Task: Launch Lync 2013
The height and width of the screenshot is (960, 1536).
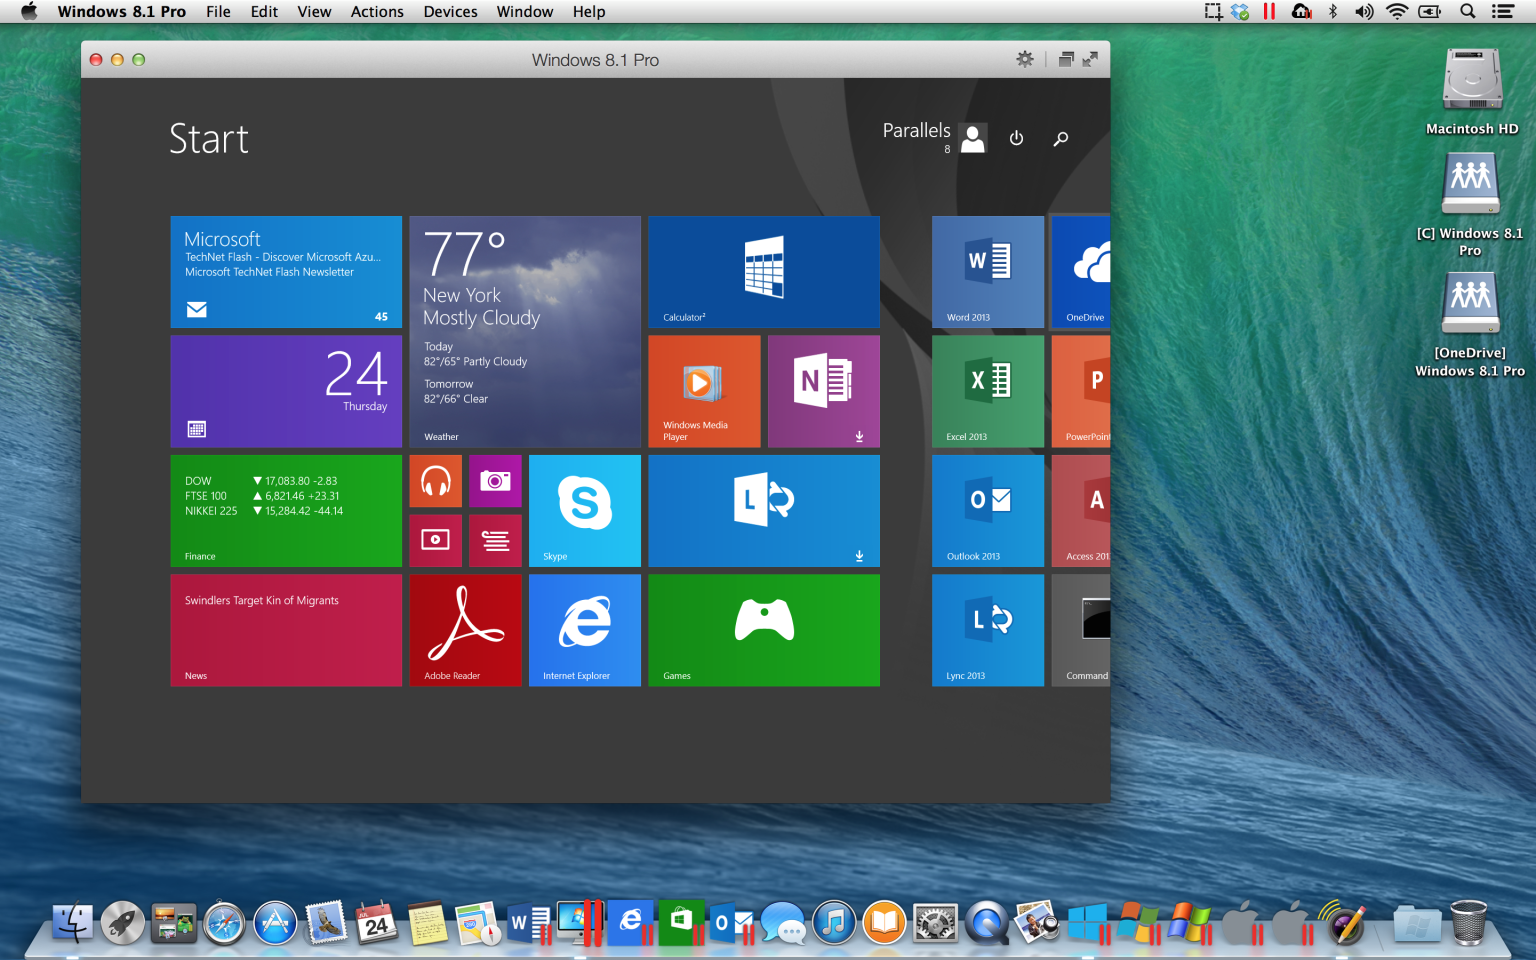Action: [x=987, y=630]
